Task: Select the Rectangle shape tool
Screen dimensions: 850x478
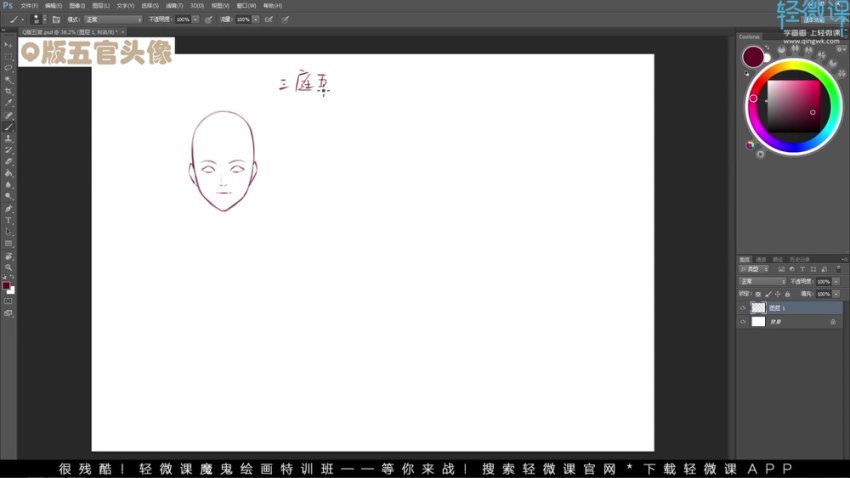Action: pyautogui.click(x=8, y=244)
